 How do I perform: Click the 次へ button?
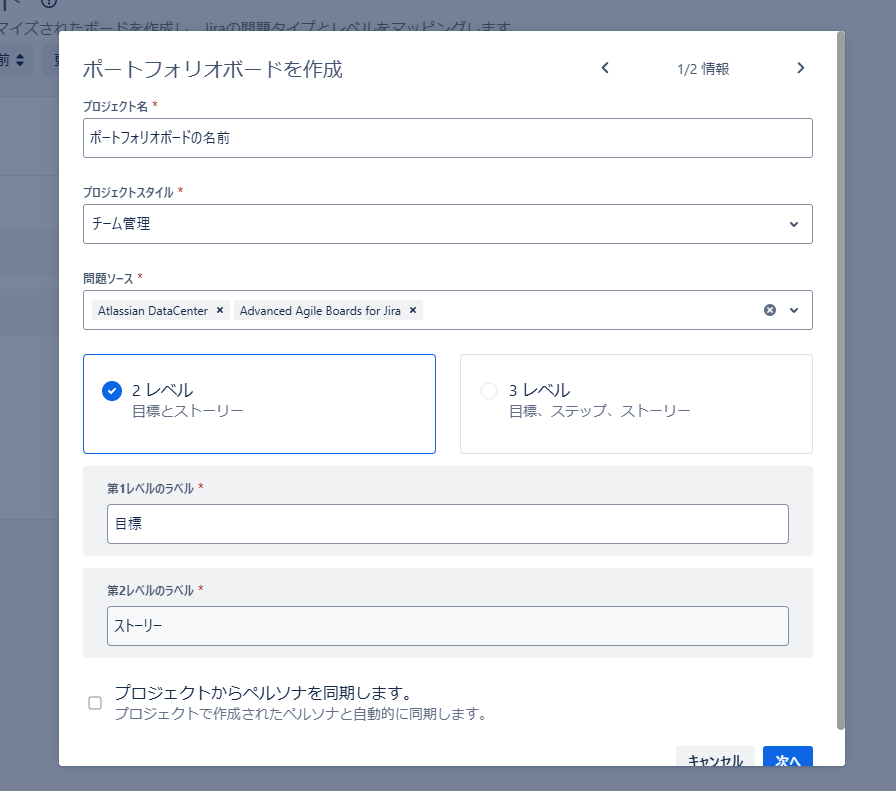tap(787, 760)
